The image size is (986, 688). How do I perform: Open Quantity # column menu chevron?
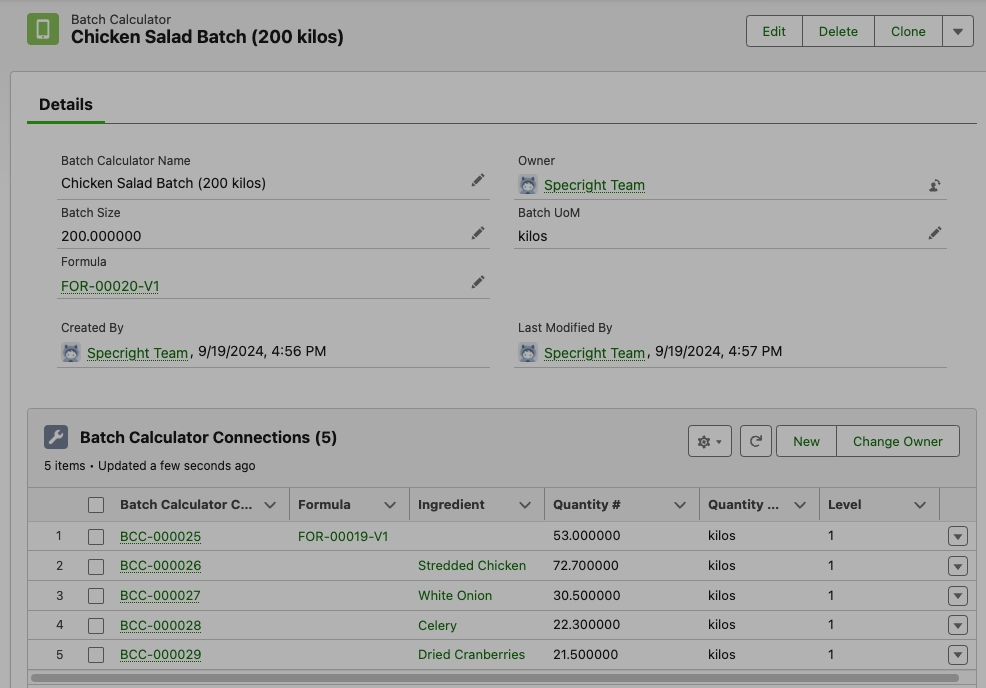point(680,505)
